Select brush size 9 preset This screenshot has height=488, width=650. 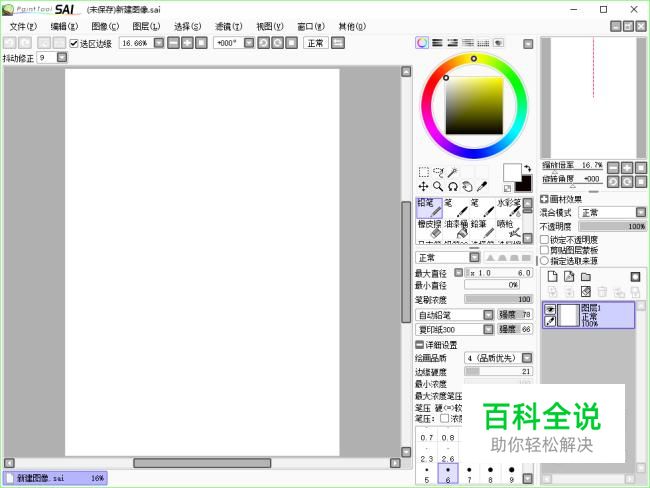coord(512,473)
